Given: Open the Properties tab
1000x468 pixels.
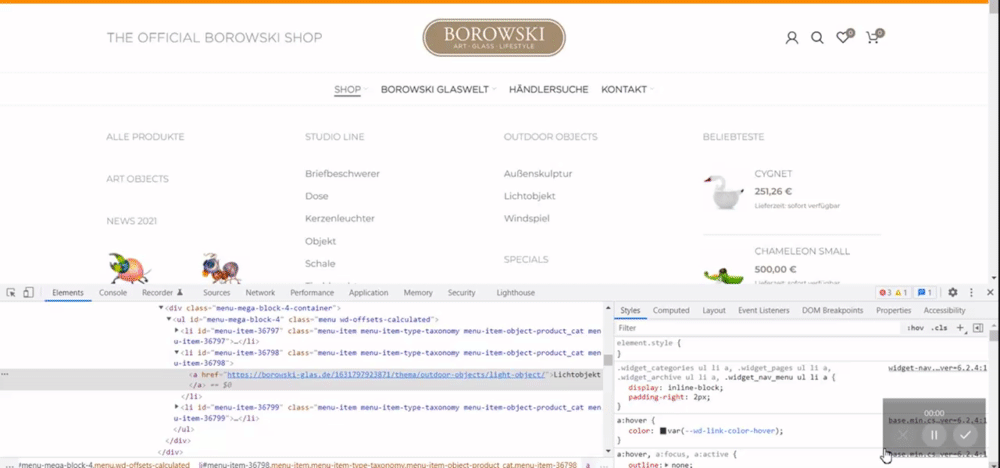Looking at the screenshot, I should [893, 311].
